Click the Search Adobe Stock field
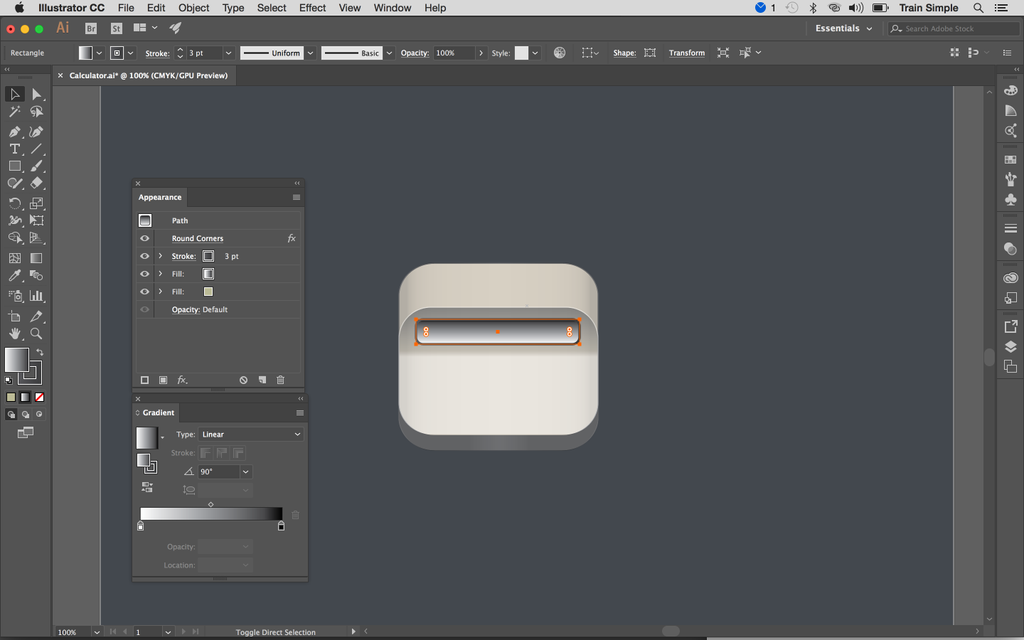The image size is (1024, 640). [x=950, y=28]
